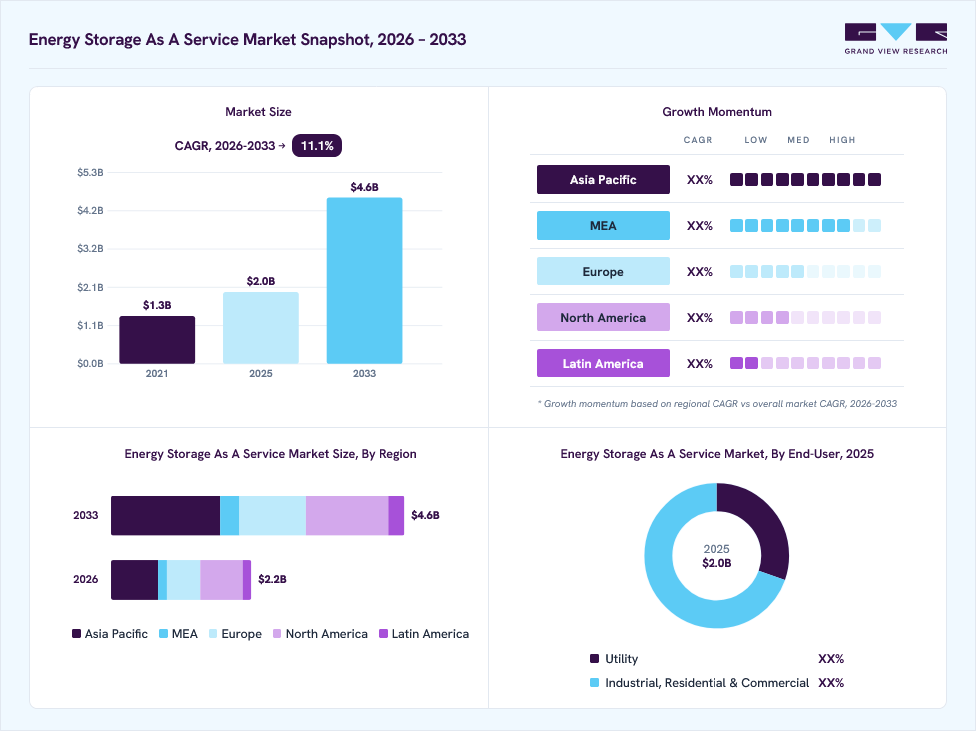The image size is (976, 731).
Task: Click the Utility legend swatch
Action: coord(594,659)
